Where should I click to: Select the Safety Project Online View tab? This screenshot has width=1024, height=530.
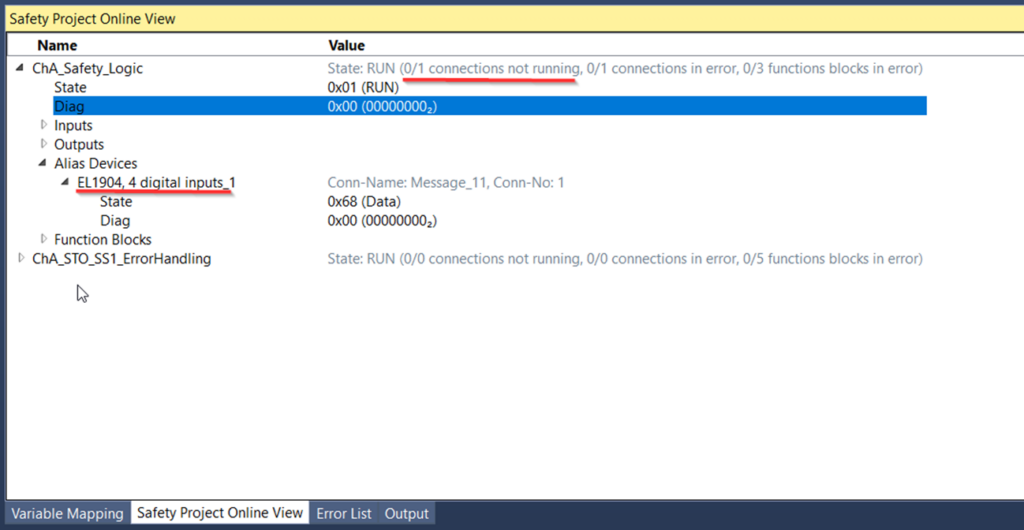point(220,512)
